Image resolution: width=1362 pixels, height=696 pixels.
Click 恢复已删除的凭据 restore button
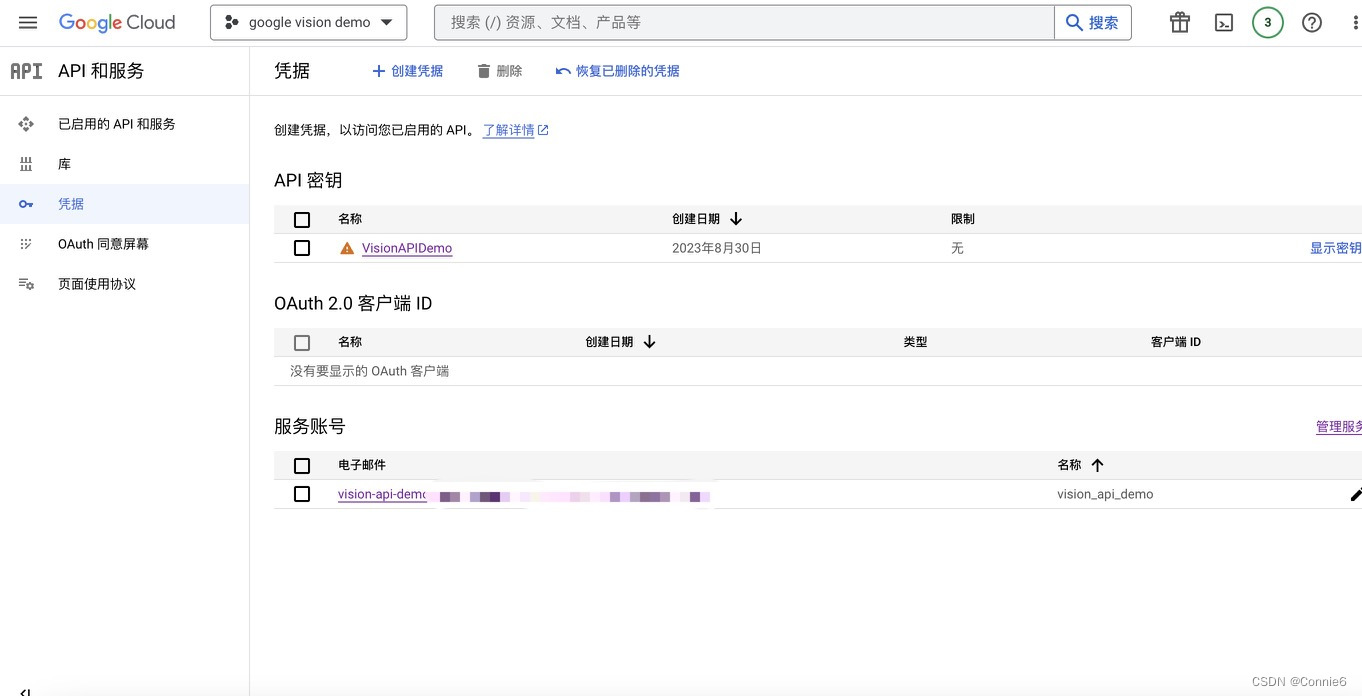(x=617, y=71)
